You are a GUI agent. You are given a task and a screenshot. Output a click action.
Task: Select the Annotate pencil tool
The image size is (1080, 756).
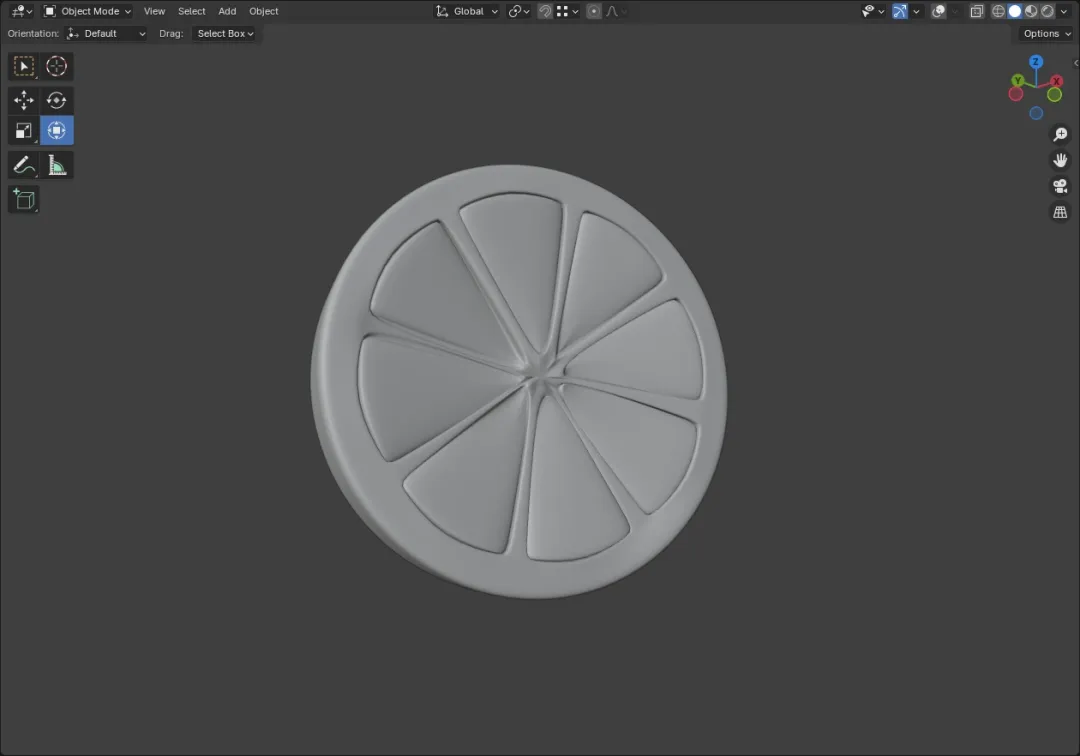23,165
